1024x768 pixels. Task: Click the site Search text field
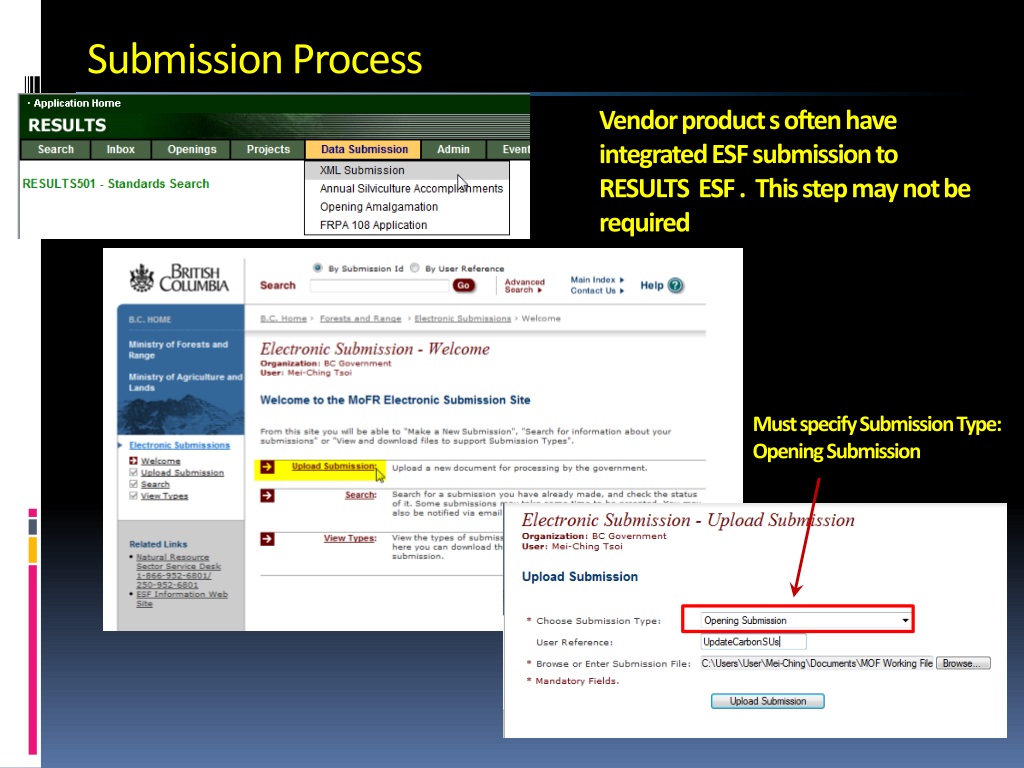(380, 285)
